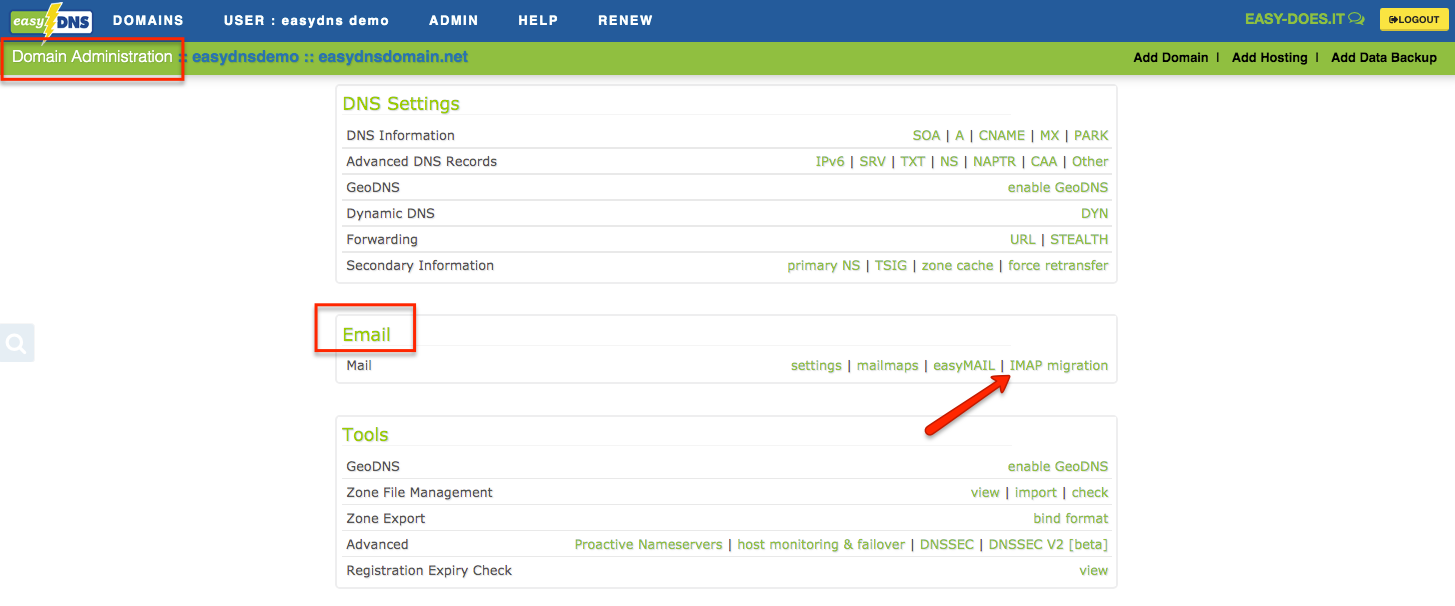Open easydnsdemo breadcrumb link
Screen dimensions: 1455x606
(x=245, y=57)
